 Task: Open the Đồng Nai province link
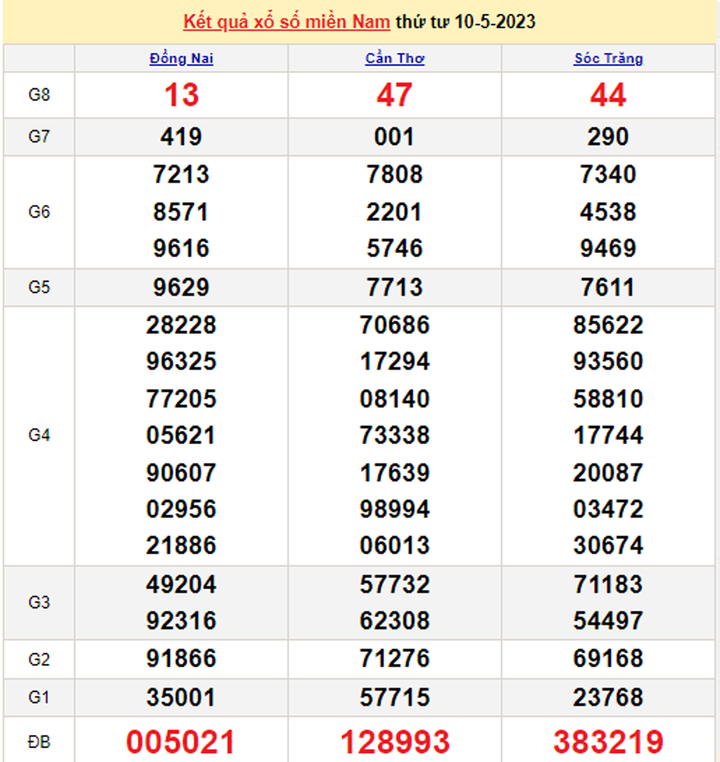click(181, 59)
